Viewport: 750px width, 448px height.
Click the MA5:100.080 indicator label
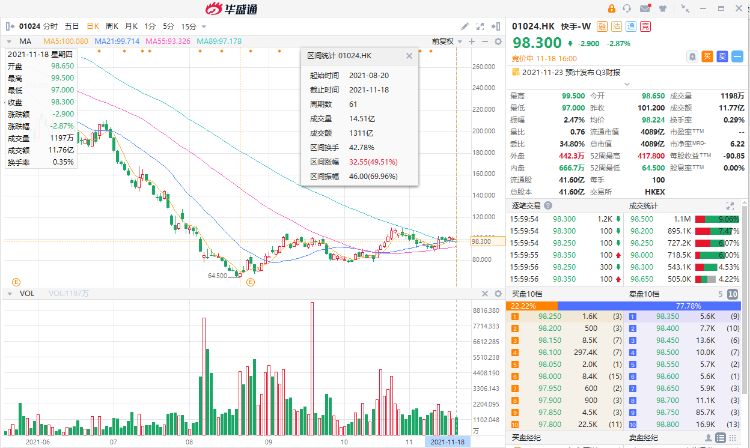click(x=66, y=42)
